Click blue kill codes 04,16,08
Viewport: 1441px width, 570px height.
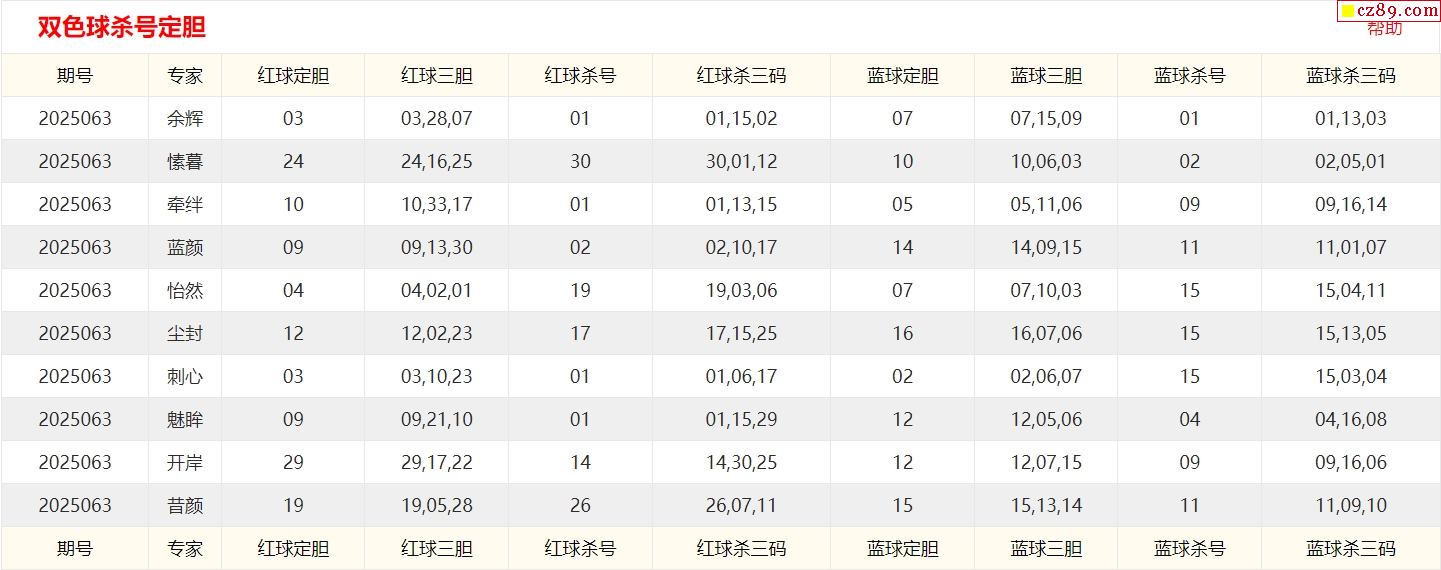point(1351,419)
